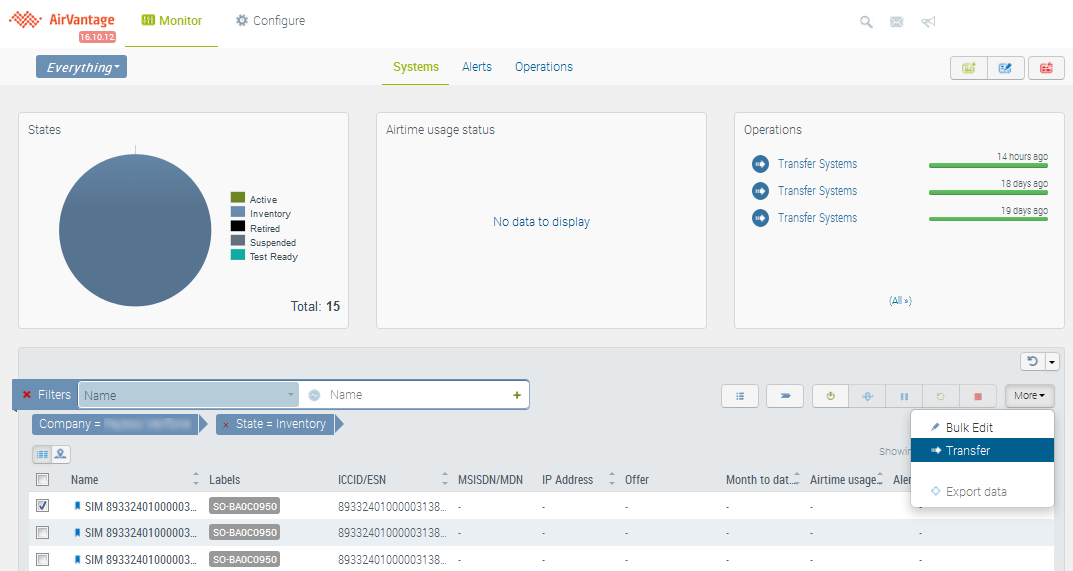Click the Name filter text input
Screen dimensions: 1073x571
click(415, 395)
